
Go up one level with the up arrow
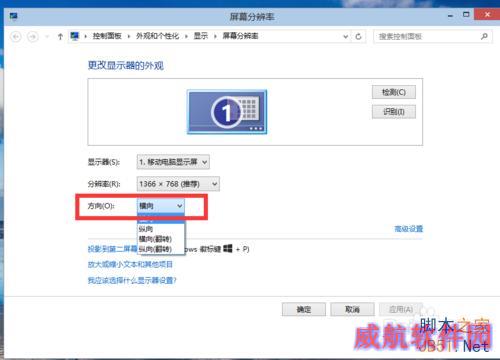[x=60, y=36]
